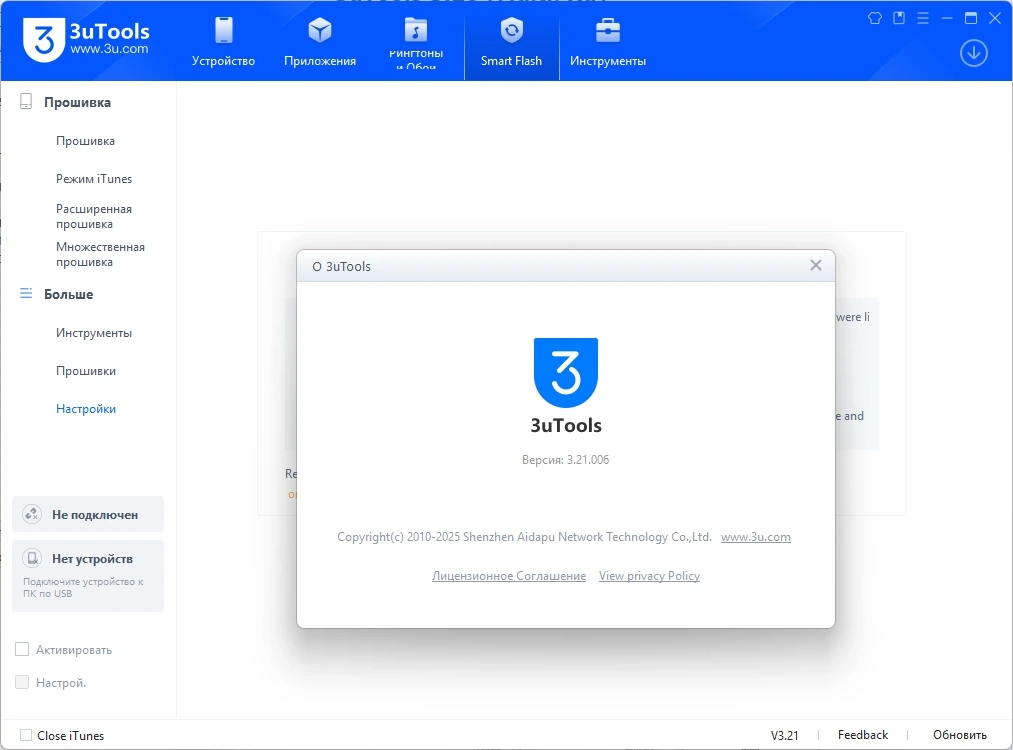Click the Нет устройств panel
1013x750 pixels.
click(88, 576)
